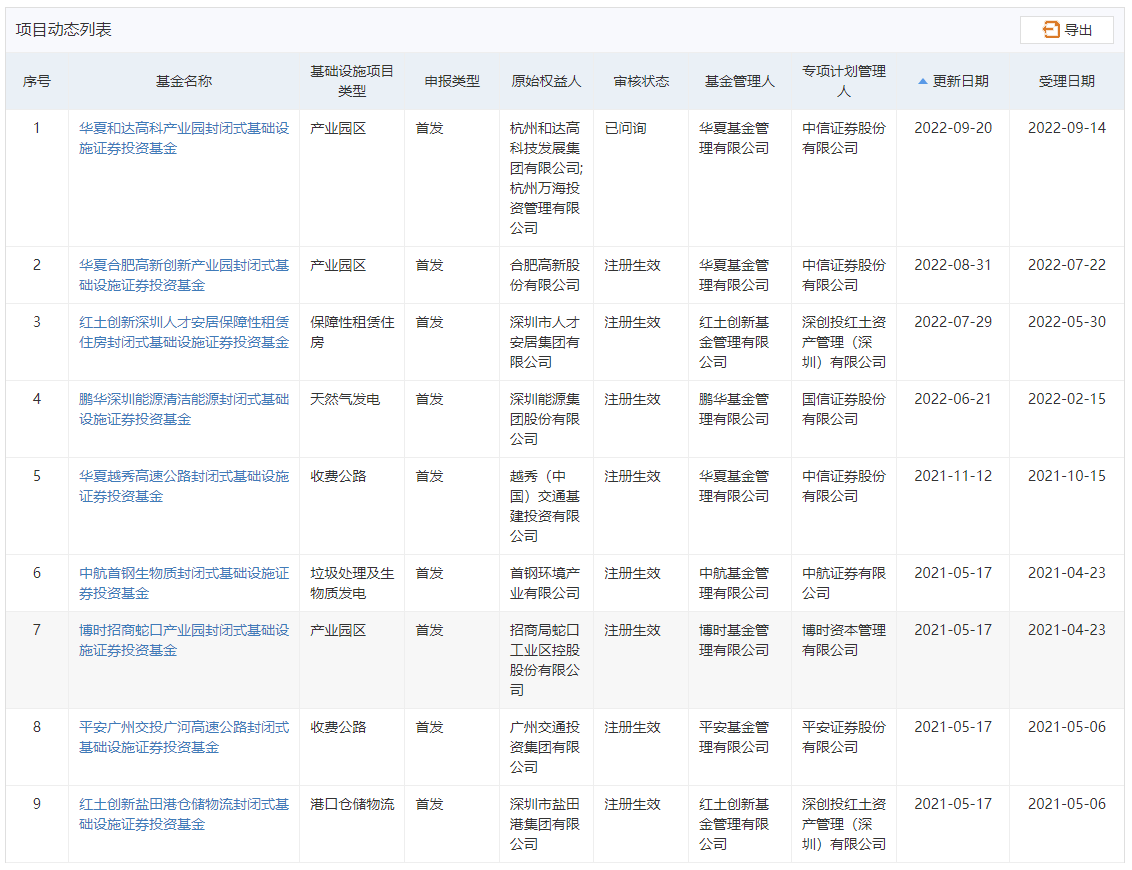Click the 项目动态列表 heading

click(64, 30)
